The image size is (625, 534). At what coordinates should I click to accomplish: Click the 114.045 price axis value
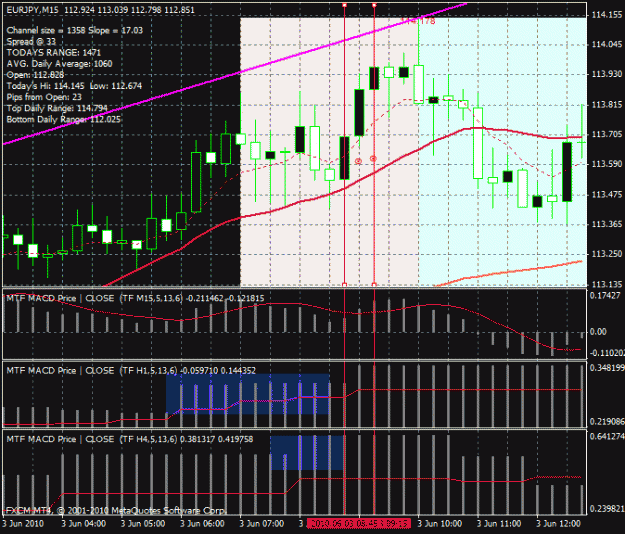[x=607, y=44]
